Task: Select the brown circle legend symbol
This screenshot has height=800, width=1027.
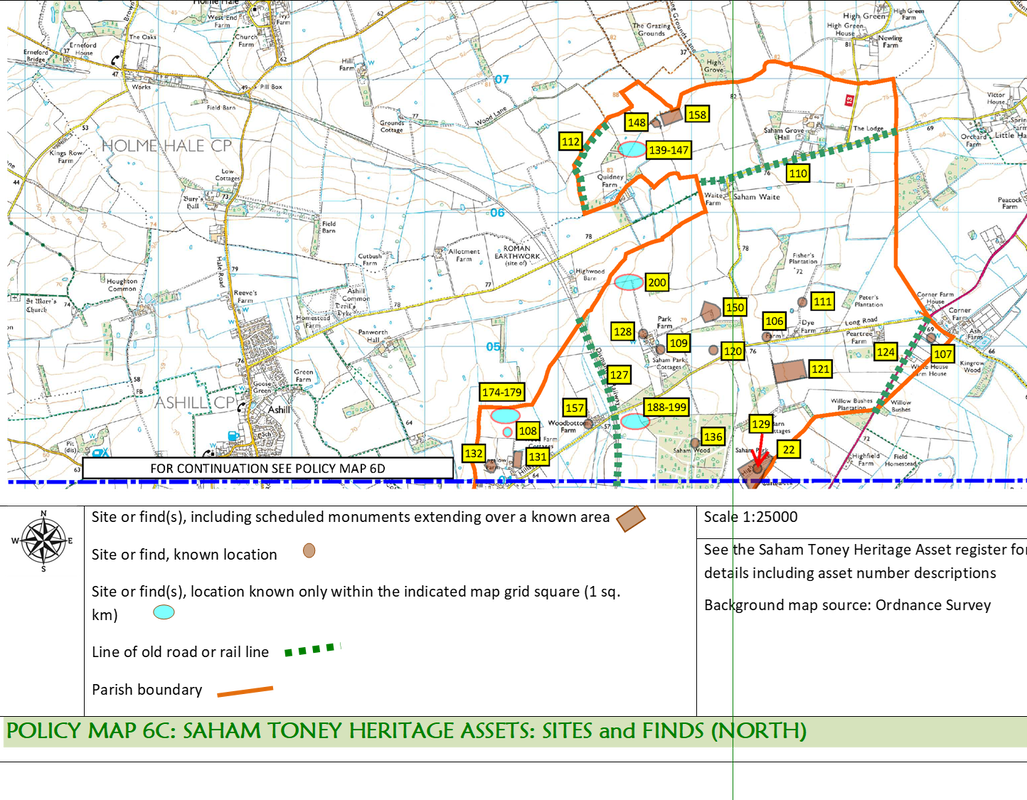Action: pyautogui.click(x=309, y=550)
